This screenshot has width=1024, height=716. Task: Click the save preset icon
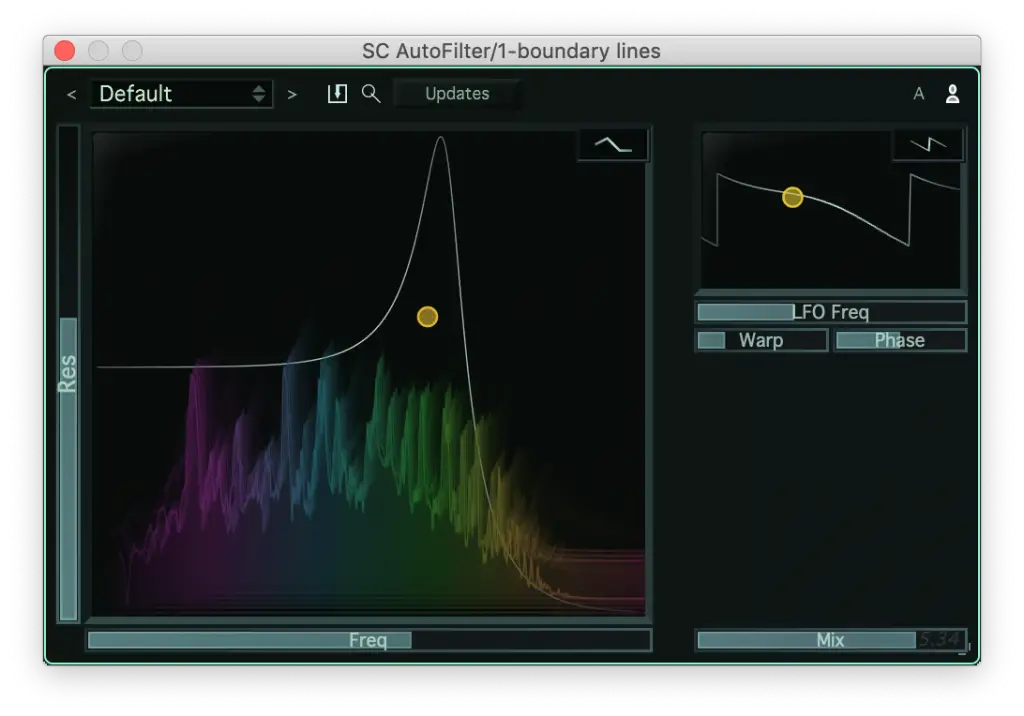coord(336,93)
